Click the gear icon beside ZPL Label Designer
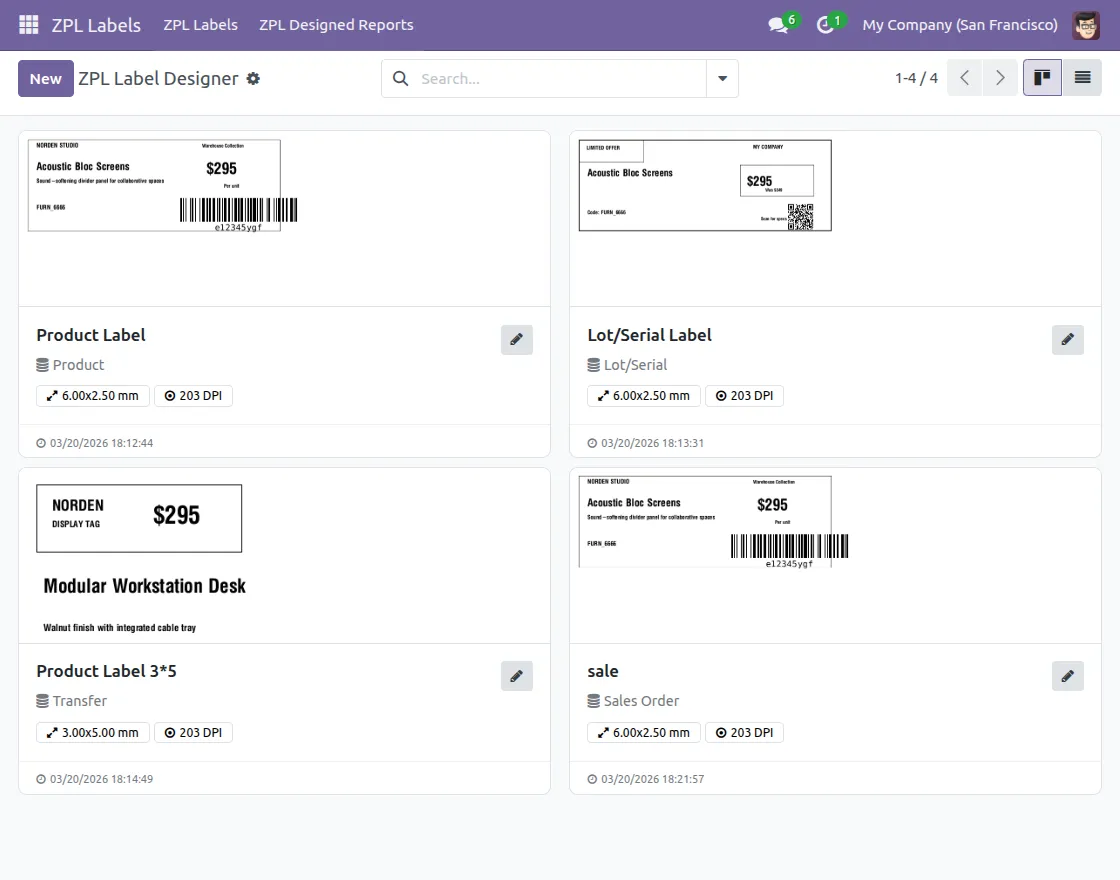The image size is (1120, 880). click(253, 79)
